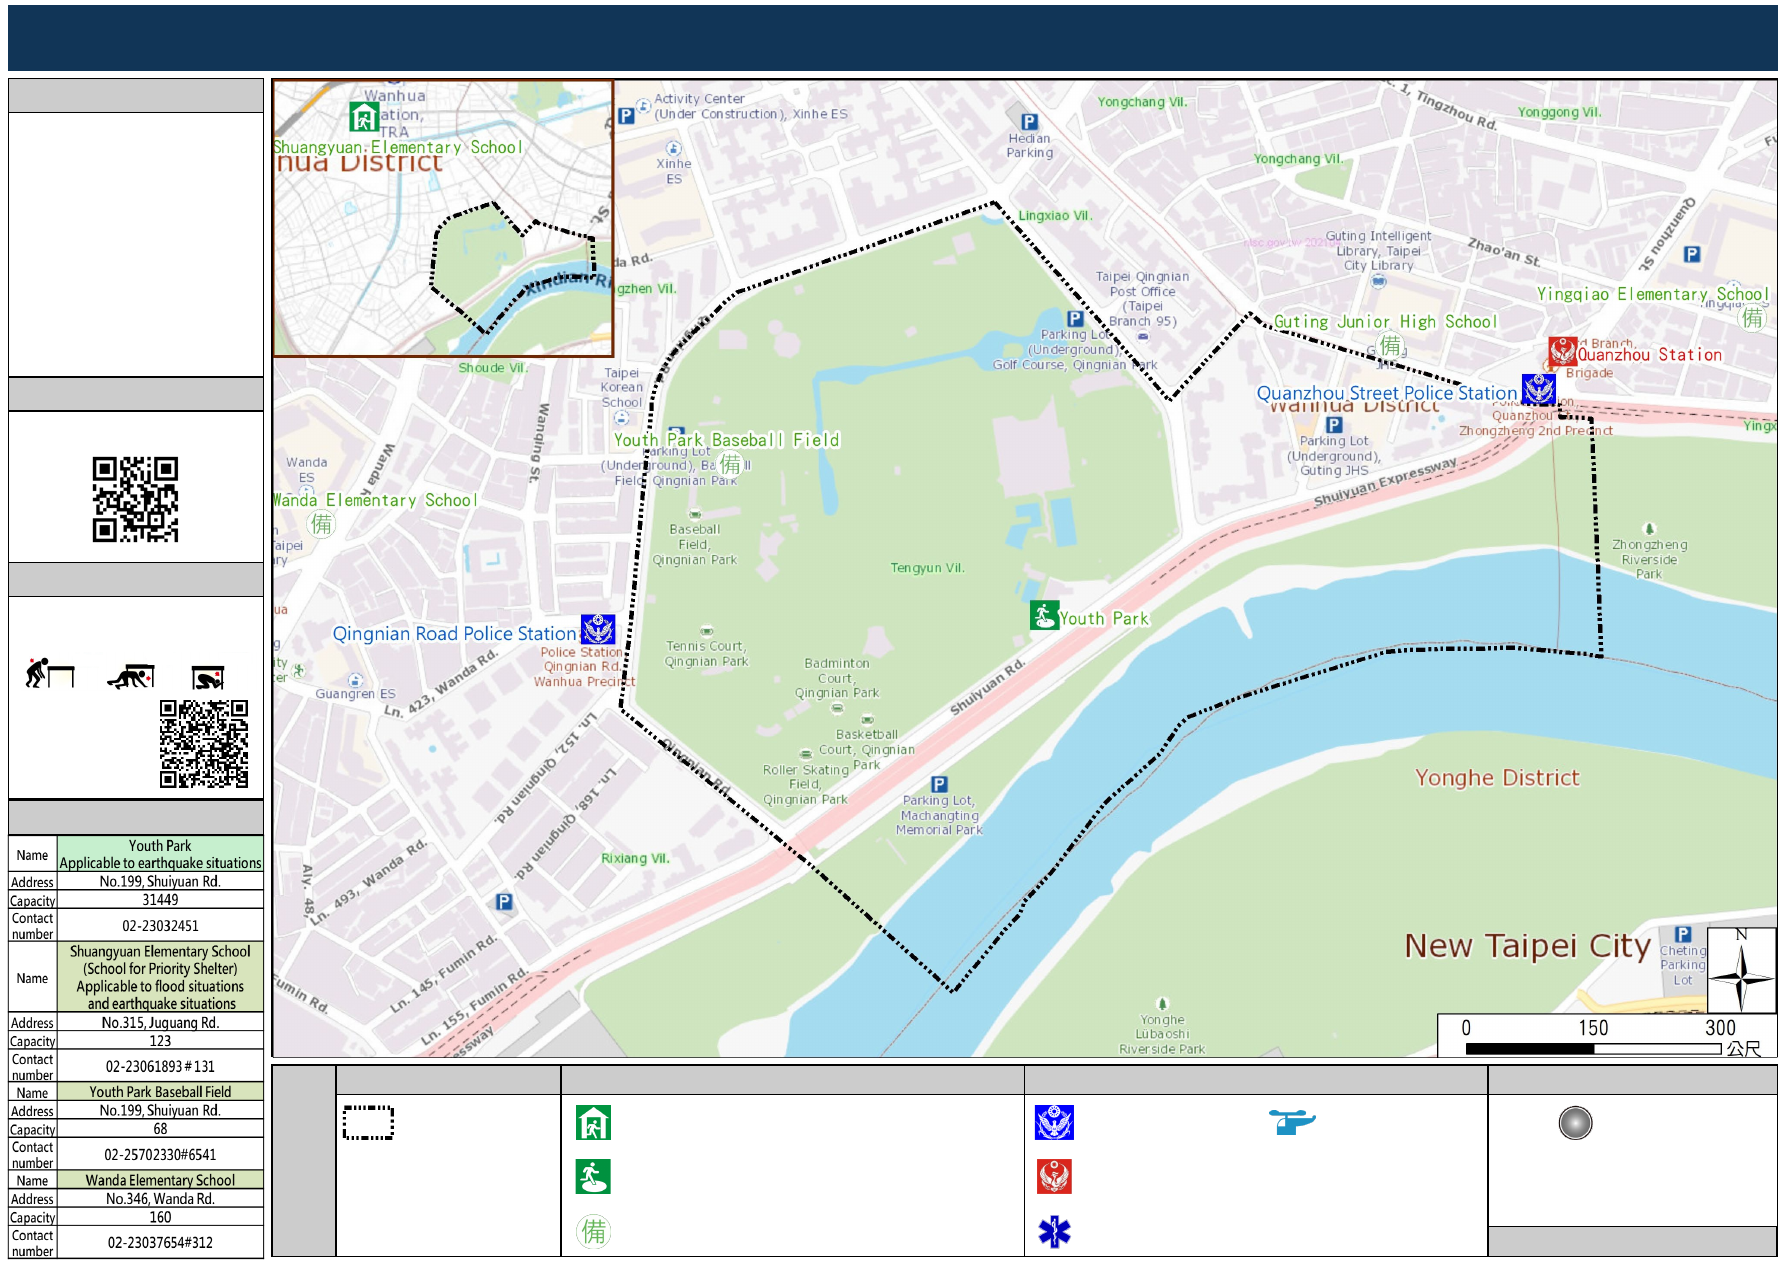Click Guting JHS underground parking P icon

[x=1334, y=425]
